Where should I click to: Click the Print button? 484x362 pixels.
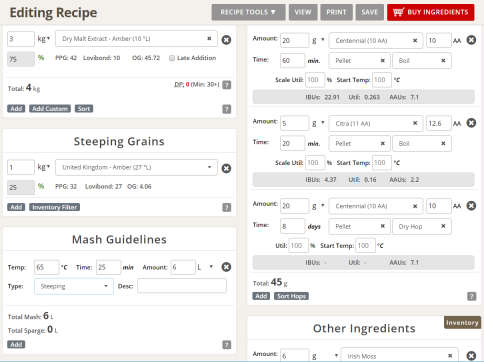[x=336, y=12]
